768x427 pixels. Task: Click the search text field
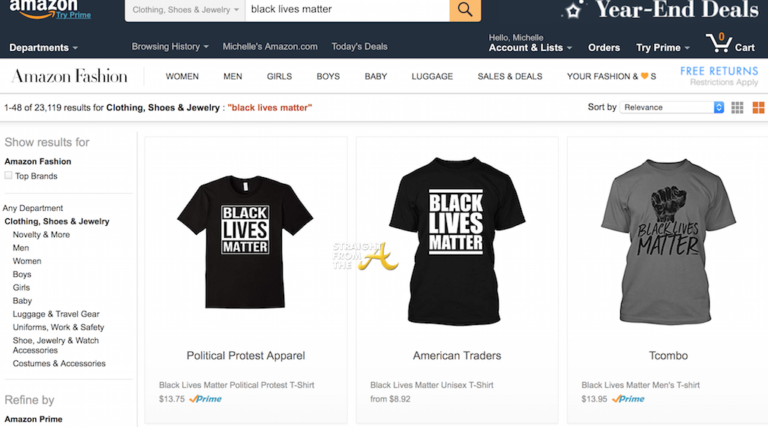(347, 9)
